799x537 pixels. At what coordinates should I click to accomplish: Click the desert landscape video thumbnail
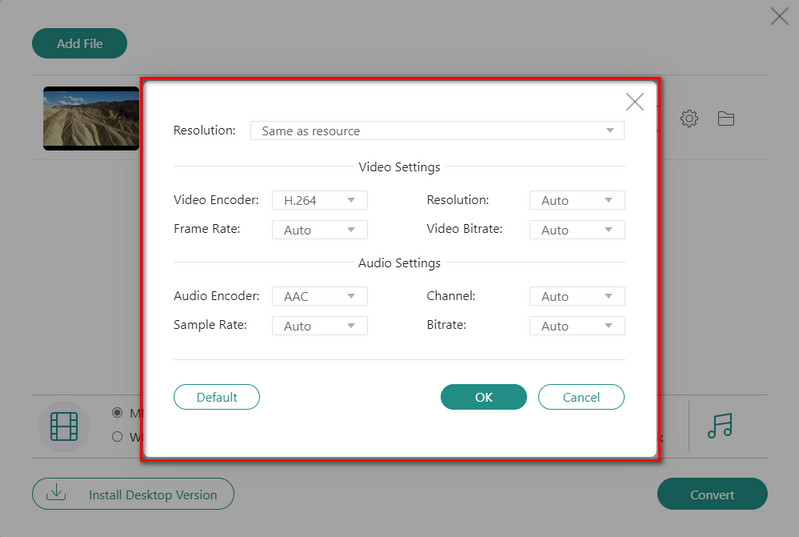click(91, 118)
